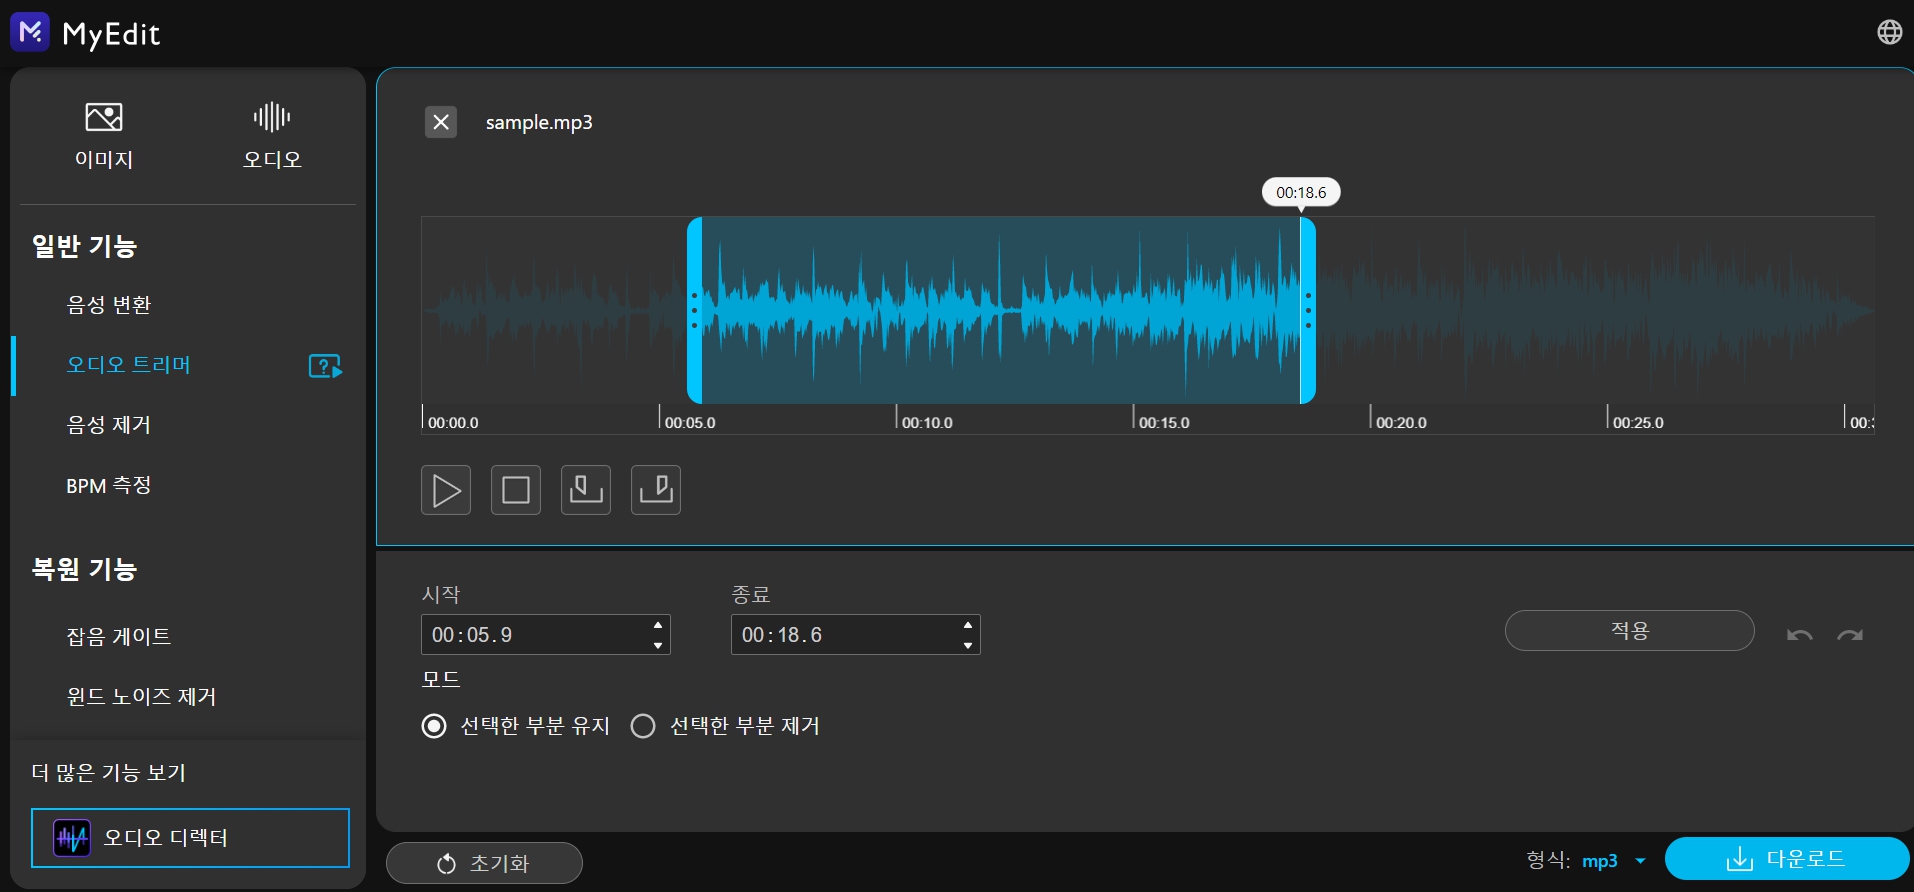The height and width of the screenshot is (892, 1914).
Task: Click the left trim handle of selection
Action: pyautogui.click(x=695, y=310)
